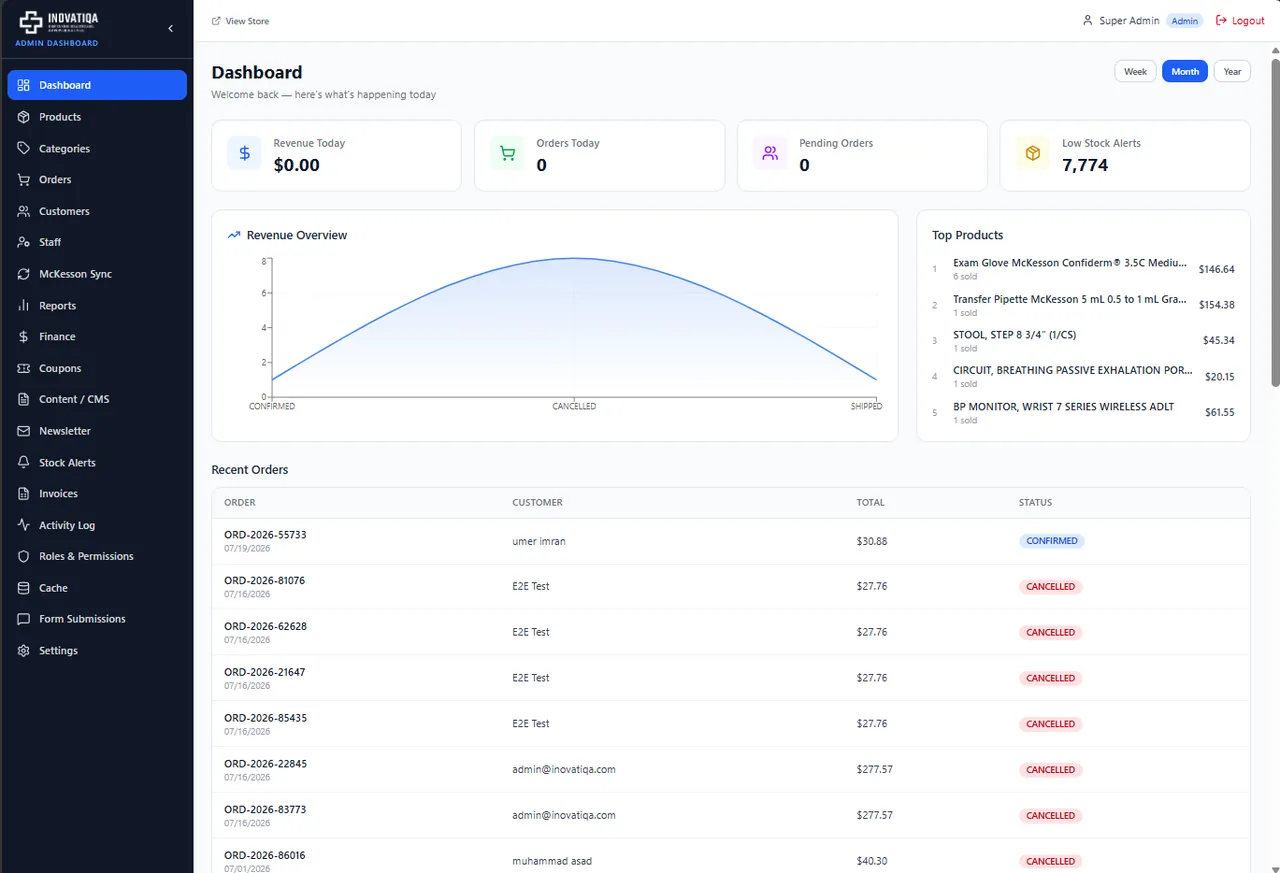Image resolution: width=1280 pixels, height=873 pixels.
Task: Open the Activity Log page
Action: pos(97,525)
